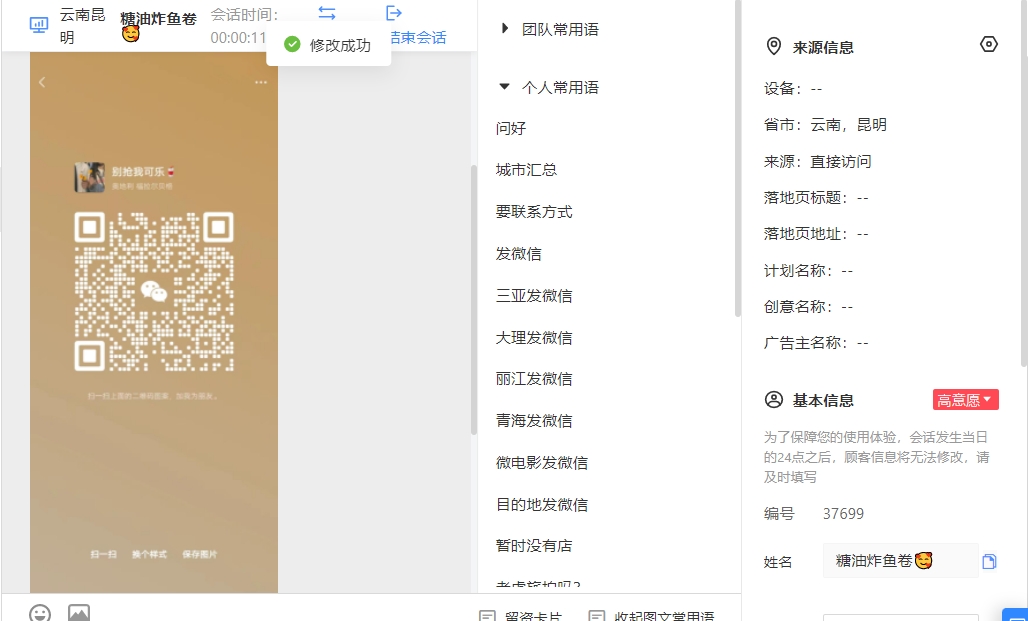Click the end session exit icon
This screenshot has height=621, width=1028.
[393, 12]
